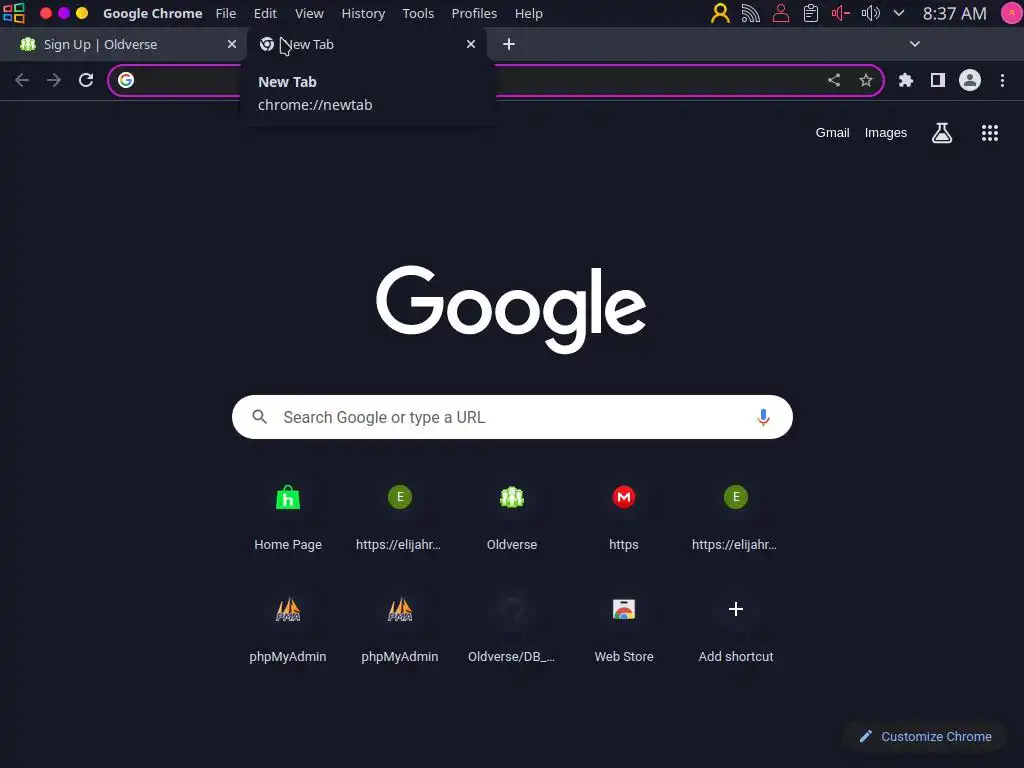Click the red person tray icon
Screen dimensions: 1024x768
[x=780, y=13]
